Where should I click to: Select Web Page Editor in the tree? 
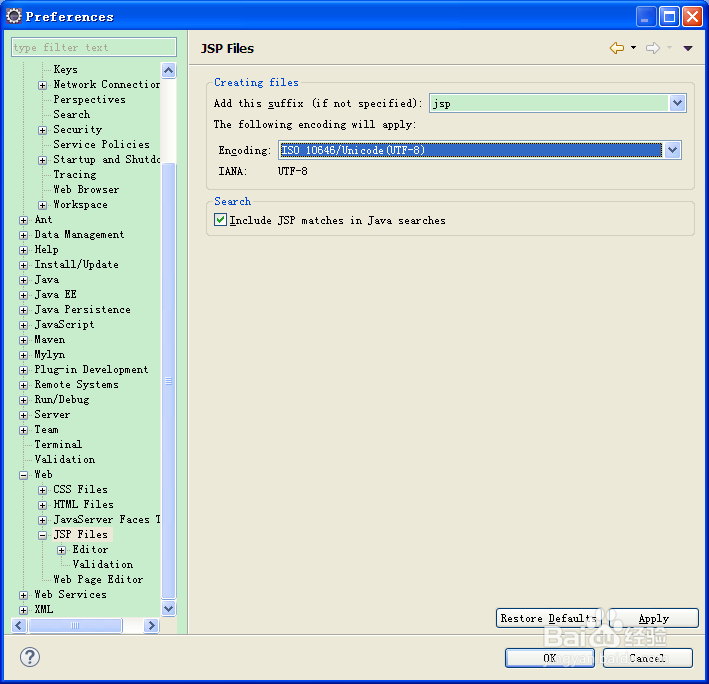click(x=98, y=579)
